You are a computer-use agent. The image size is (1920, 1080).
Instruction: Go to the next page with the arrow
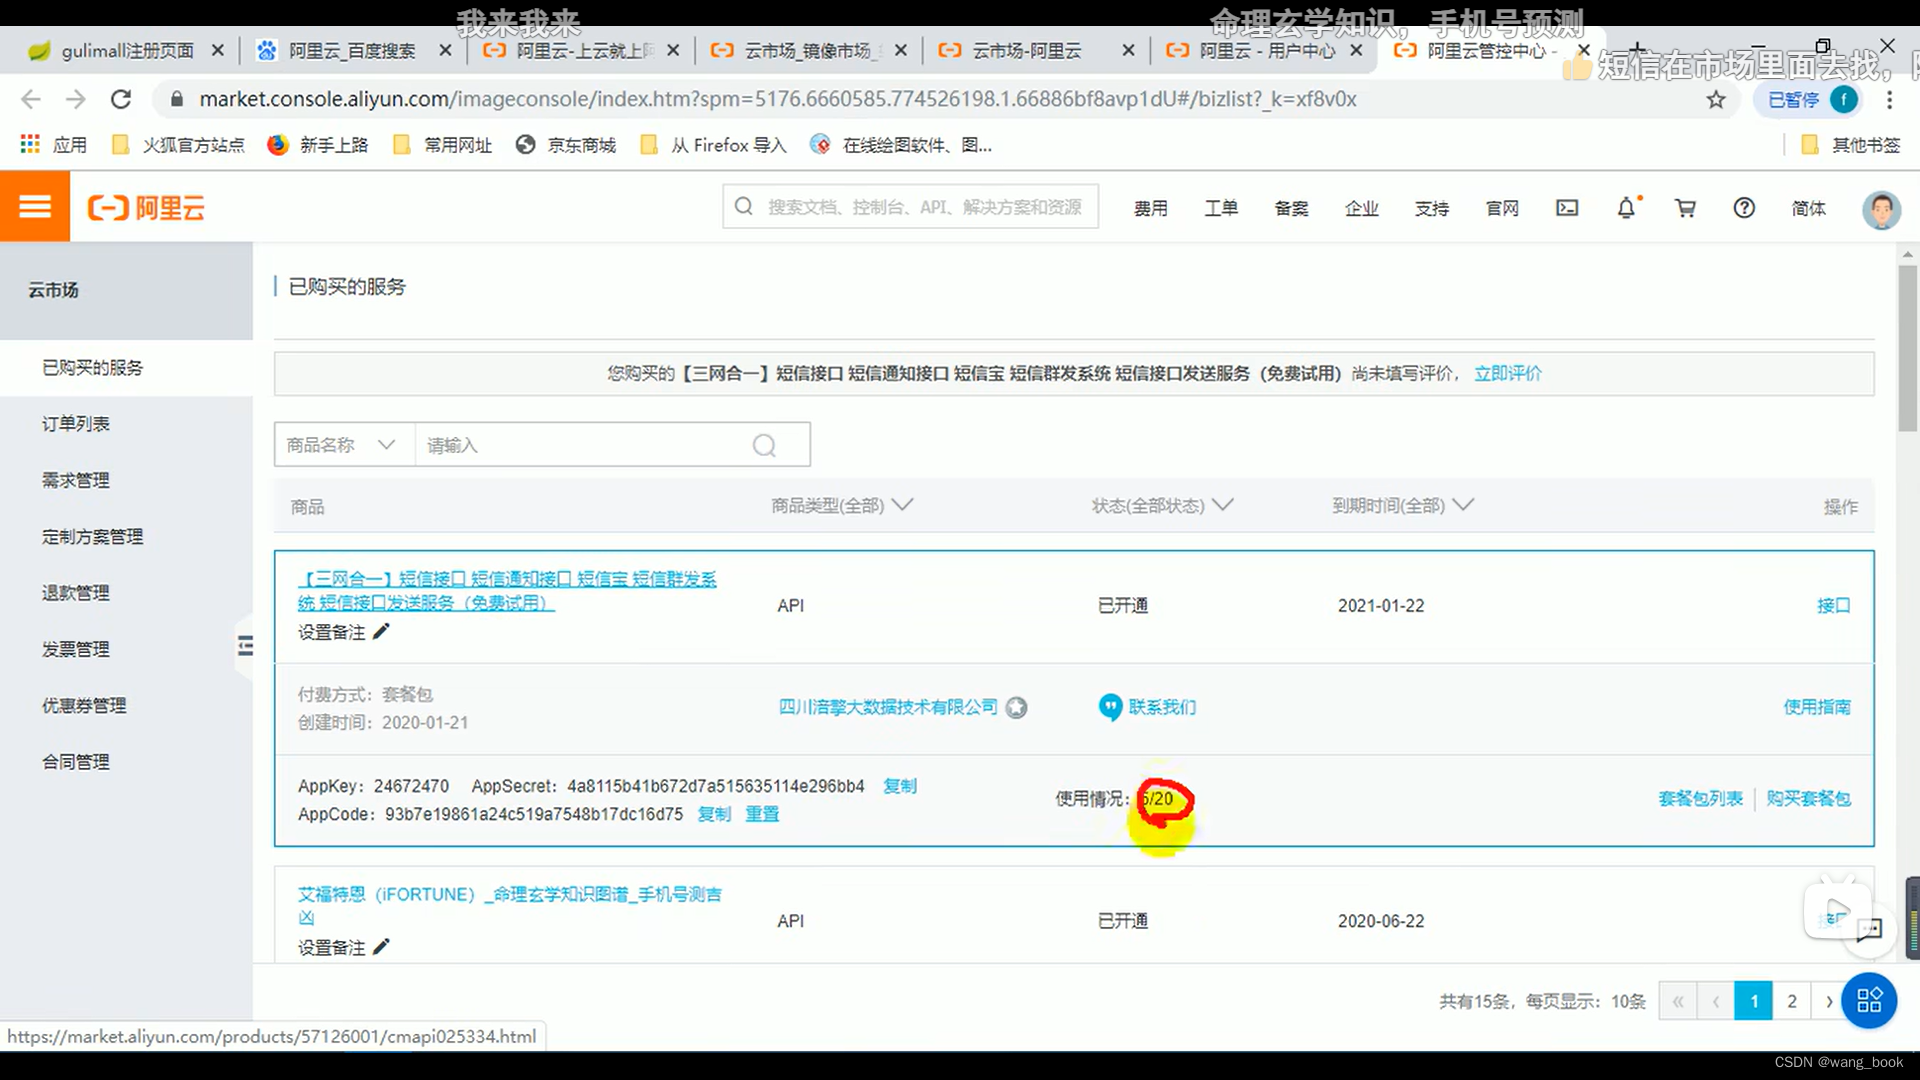tap(1829, 1001)
